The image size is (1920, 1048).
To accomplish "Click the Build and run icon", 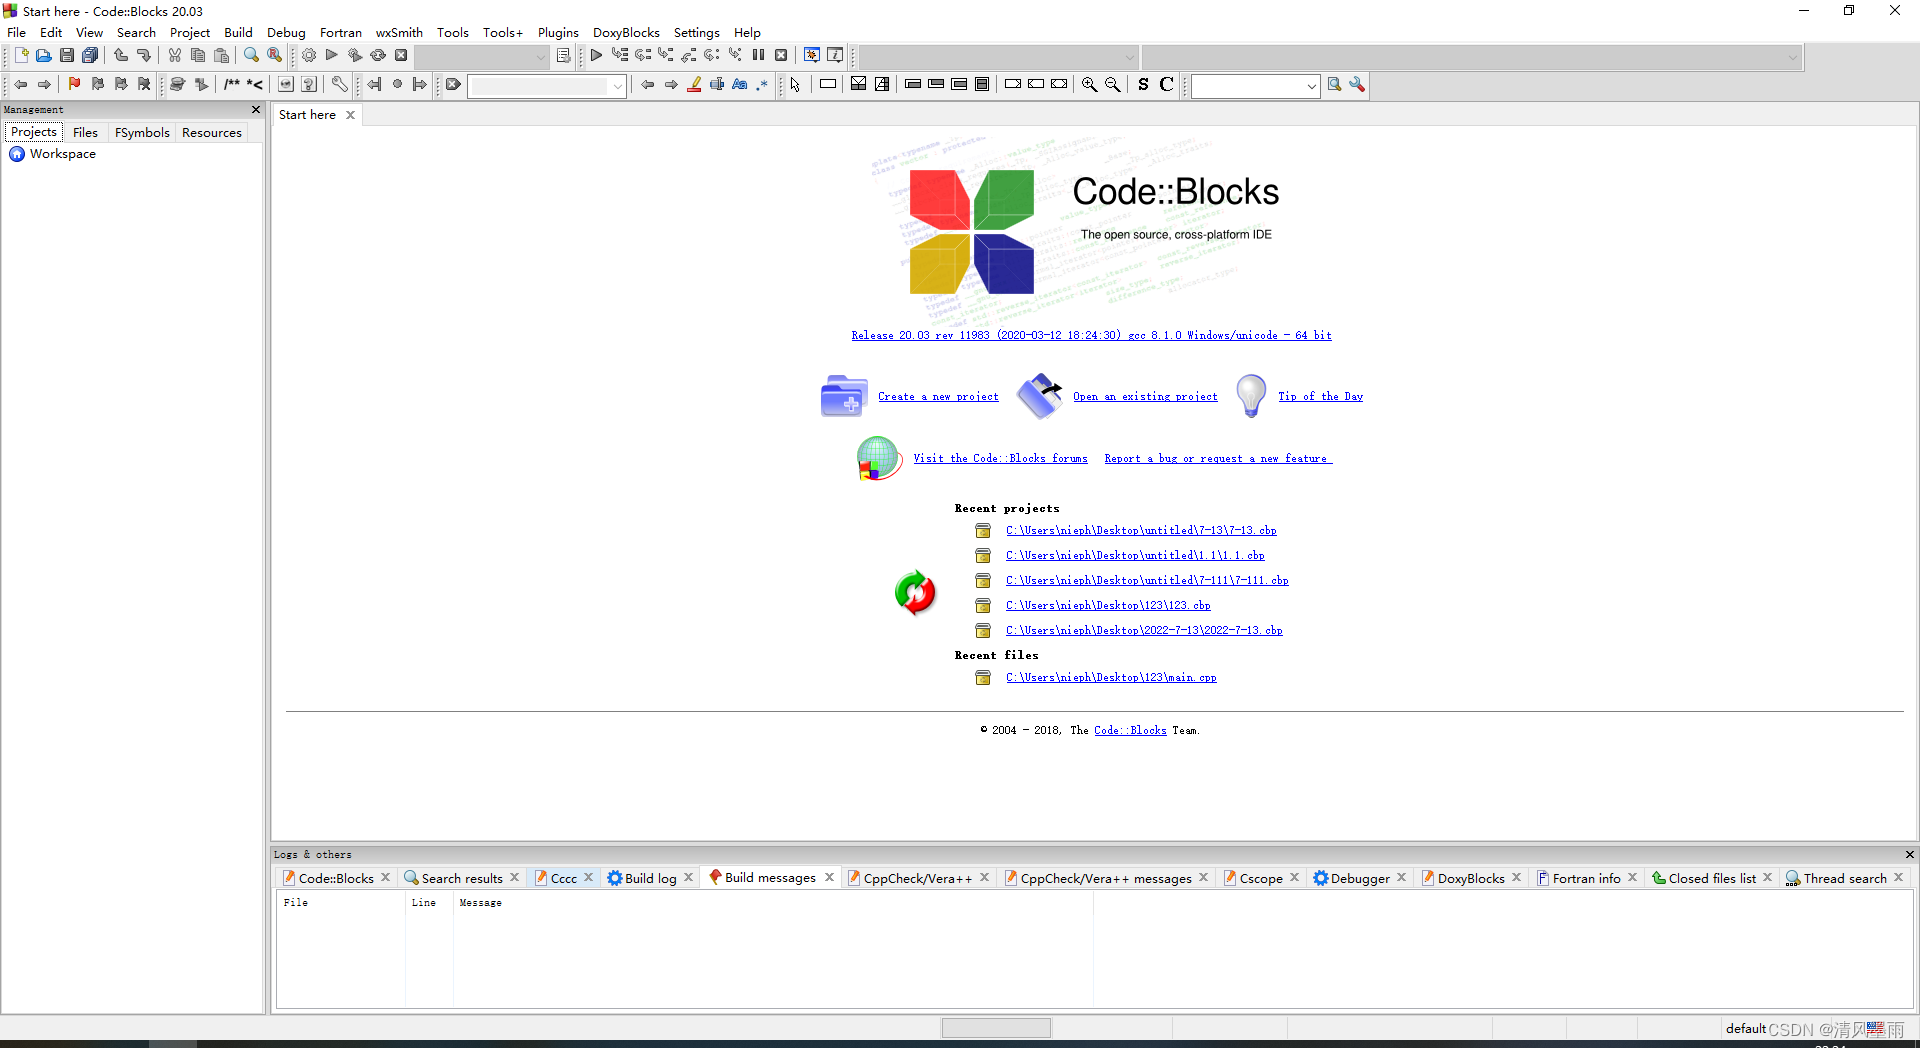I will point(355,56).
